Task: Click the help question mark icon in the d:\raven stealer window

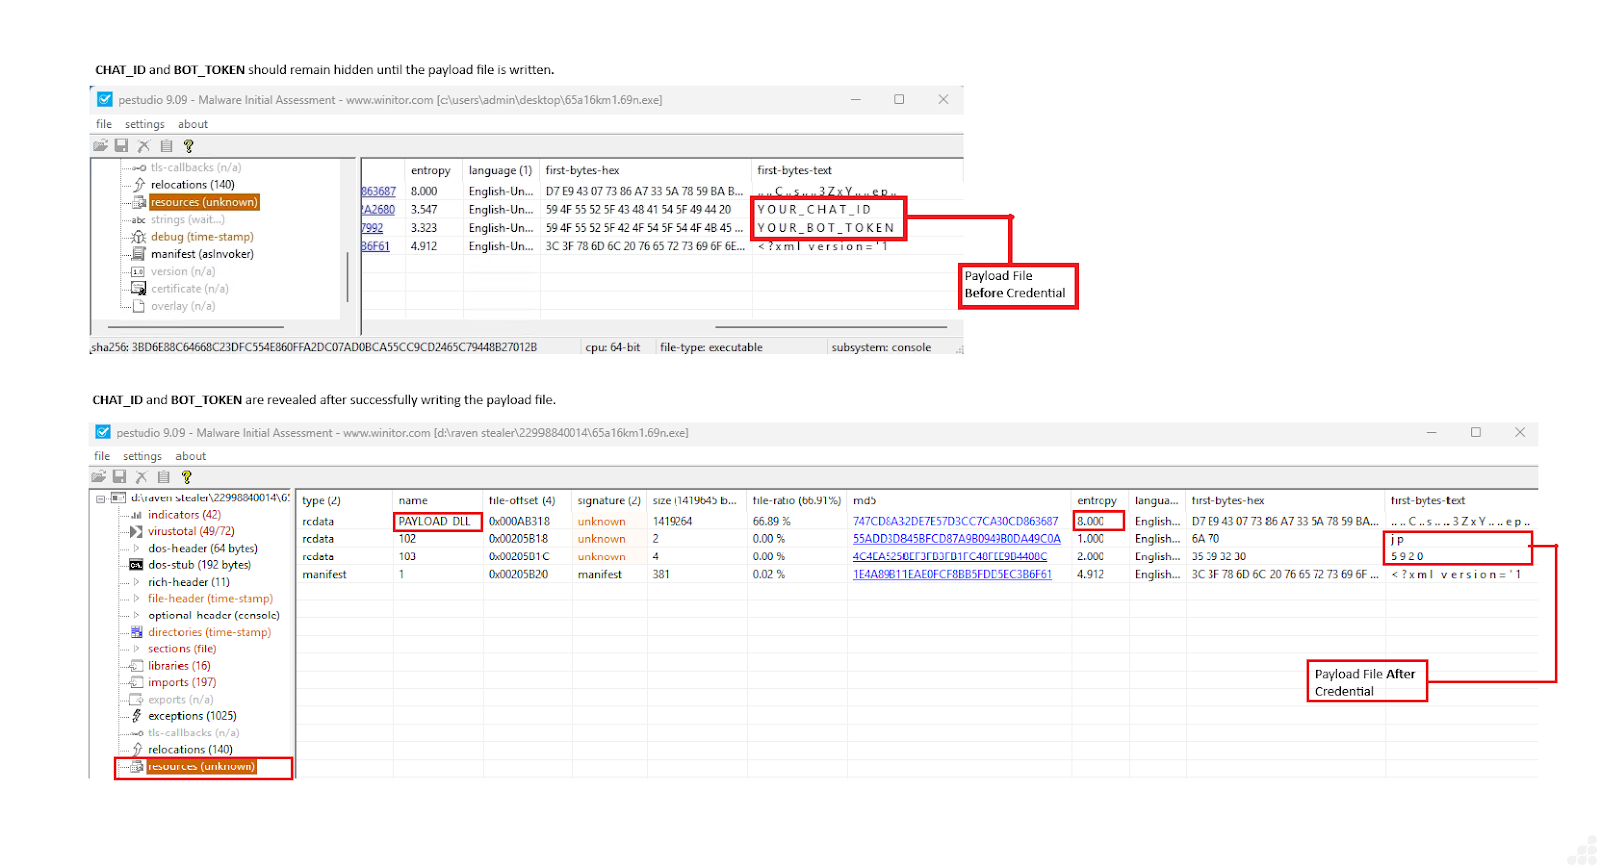Action: pyautogui.click(x=186, y=478)
